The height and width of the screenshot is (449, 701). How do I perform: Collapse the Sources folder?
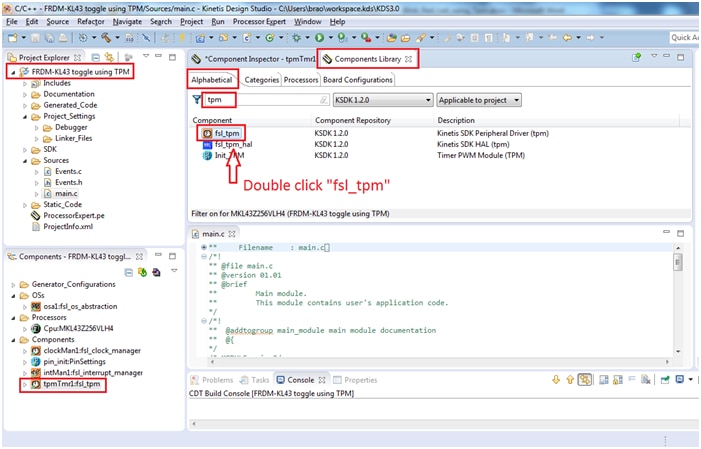pyautogui.click(x=25, y=161)
